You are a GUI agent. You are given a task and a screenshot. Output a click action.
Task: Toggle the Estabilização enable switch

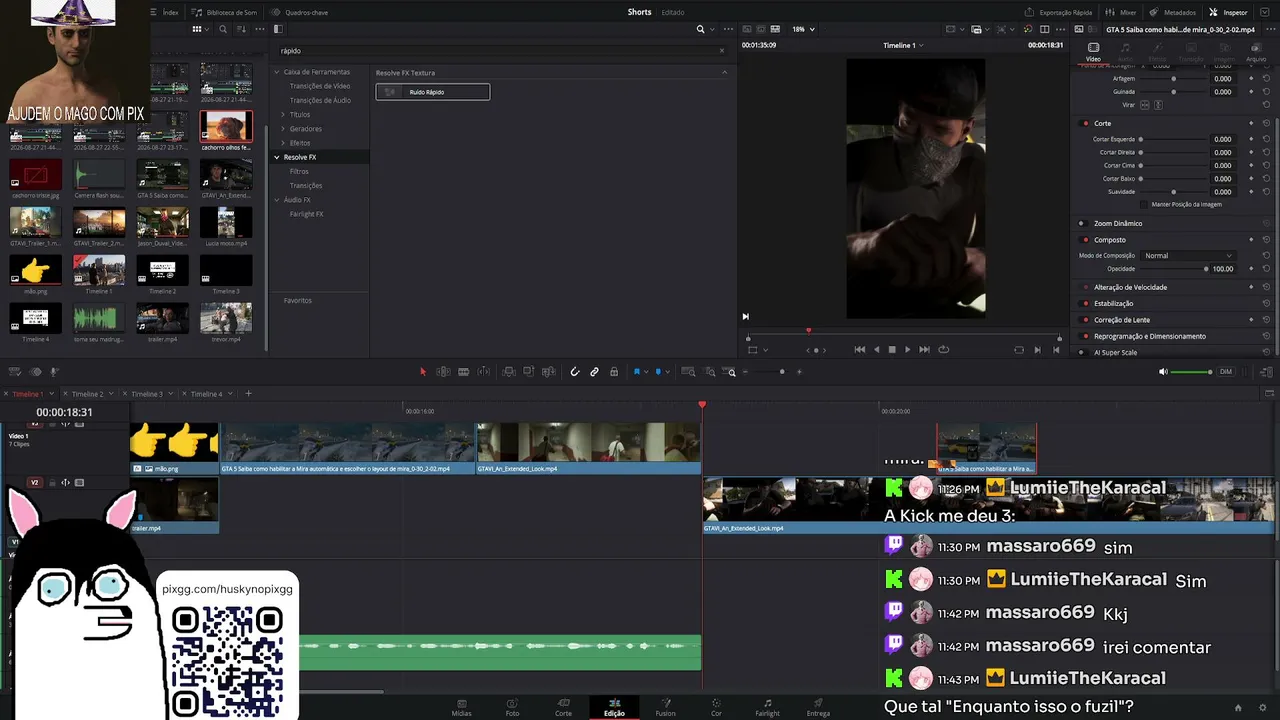[x=1085, y=303]
